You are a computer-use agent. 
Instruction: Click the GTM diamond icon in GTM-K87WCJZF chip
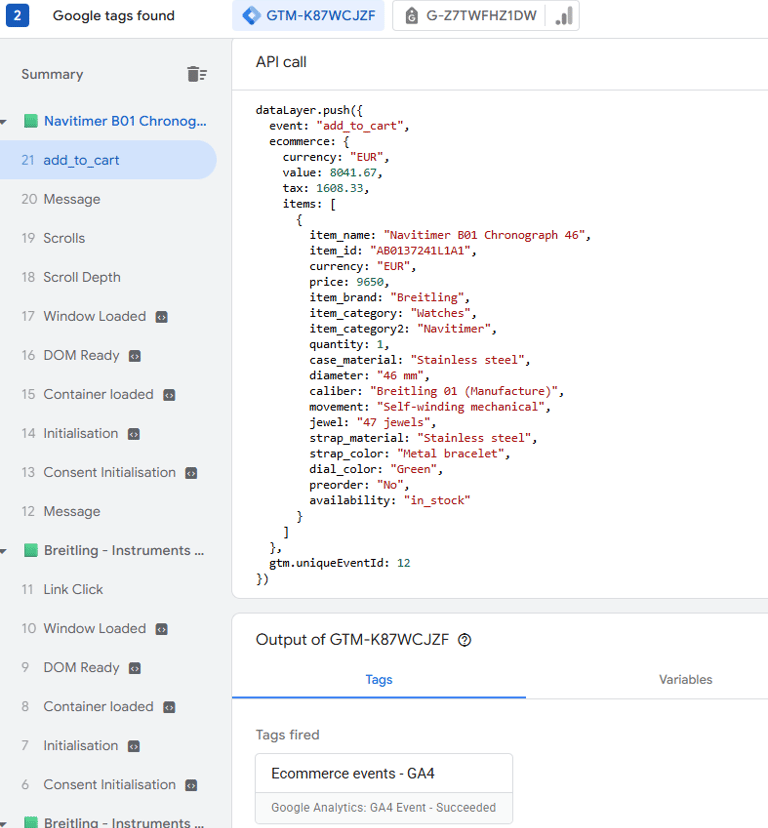point(250,16)
